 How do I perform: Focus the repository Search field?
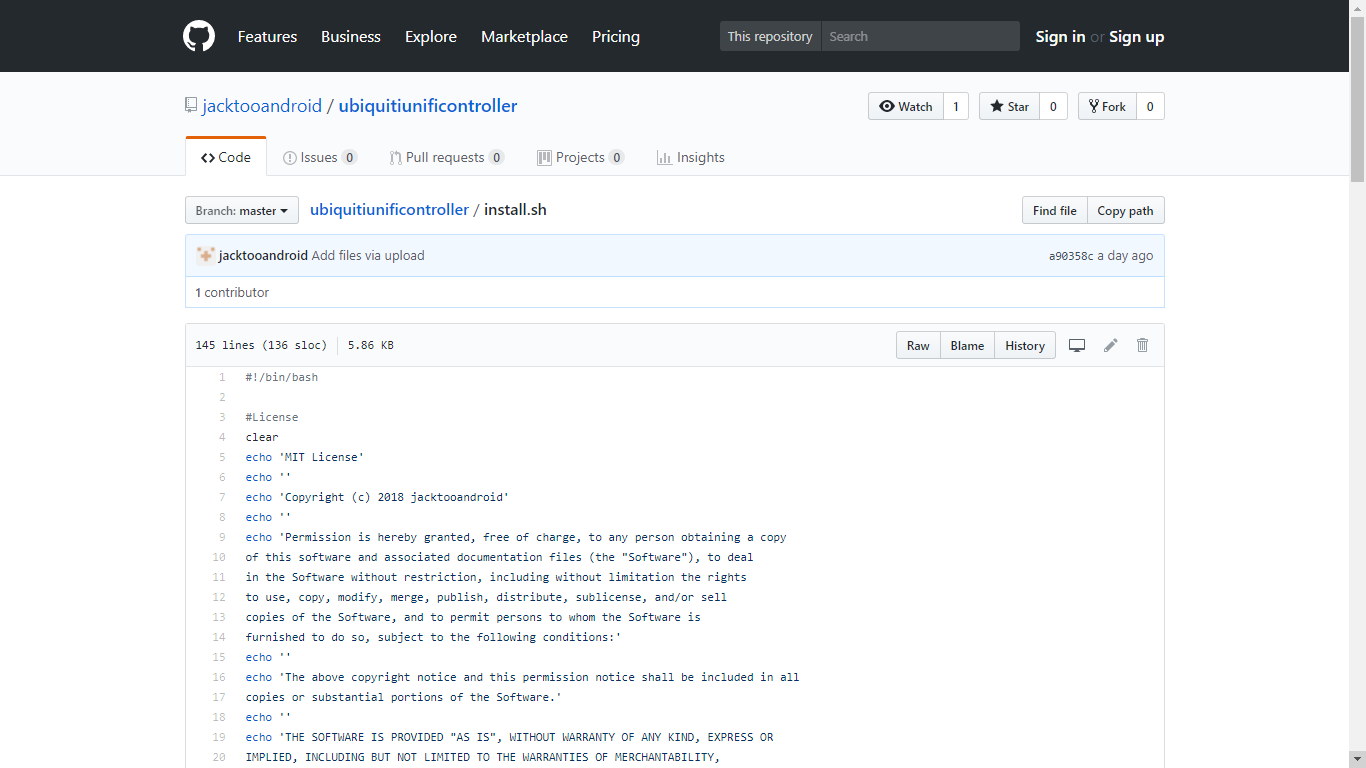[920, 37]
